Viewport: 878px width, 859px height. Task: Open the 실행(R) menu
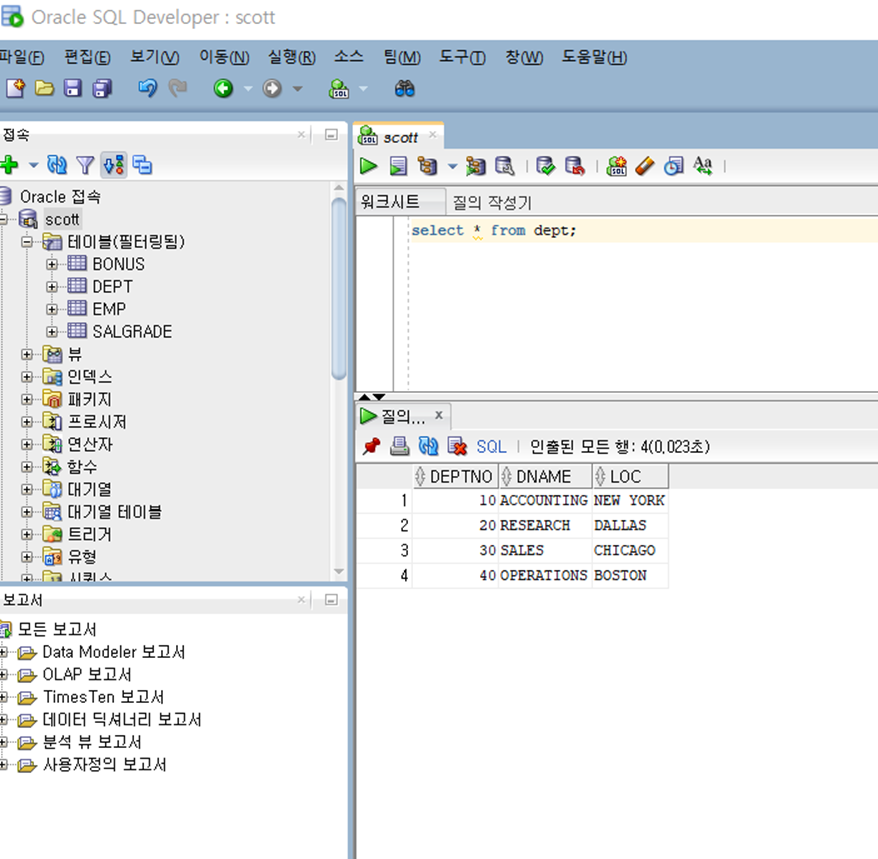[292, 57]
